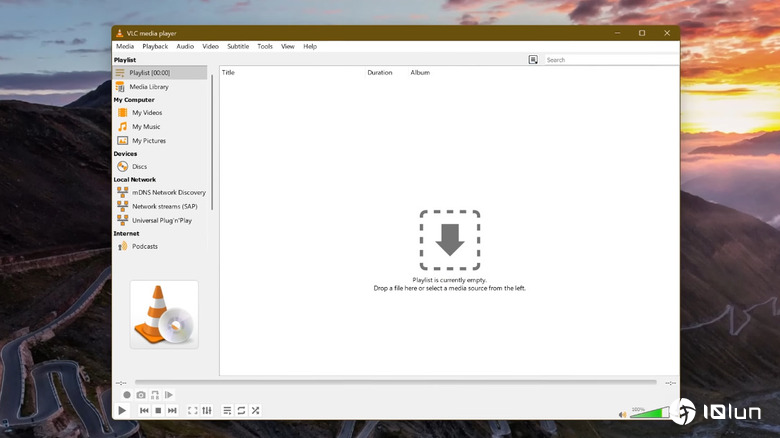Viewport: 780px width, 438px height.
Task: Open playlist view mode dropdown
Action: pyautogui.click(x=533, y=60)
